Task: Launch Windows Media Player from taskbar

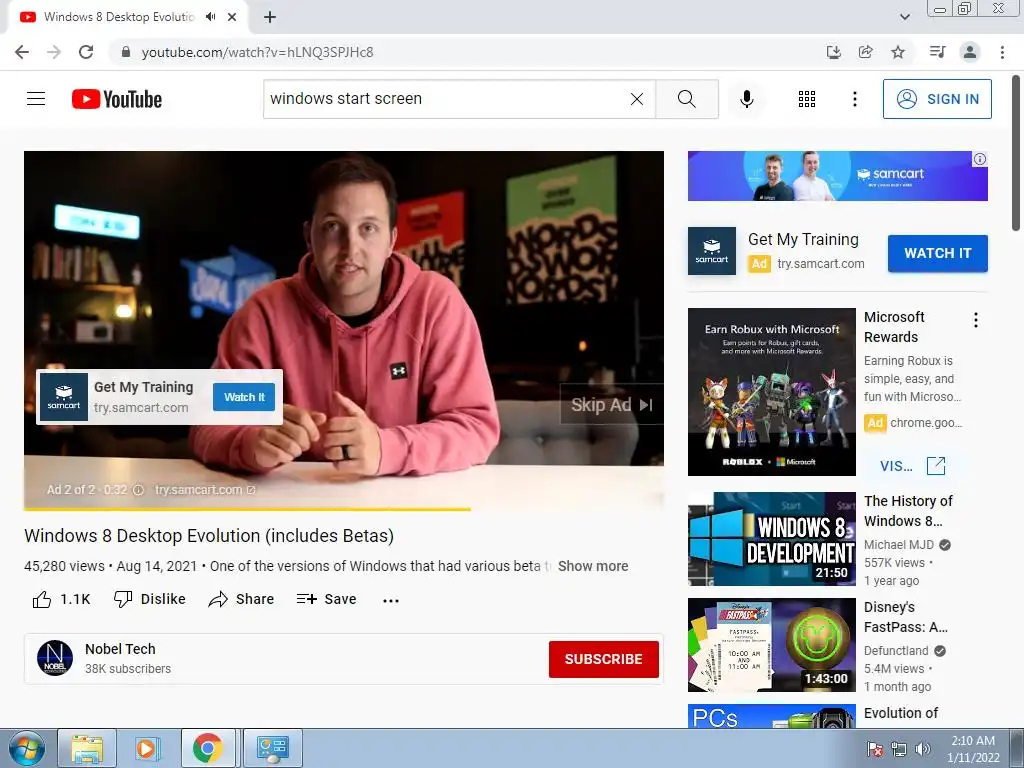Action: click(146, 748)
